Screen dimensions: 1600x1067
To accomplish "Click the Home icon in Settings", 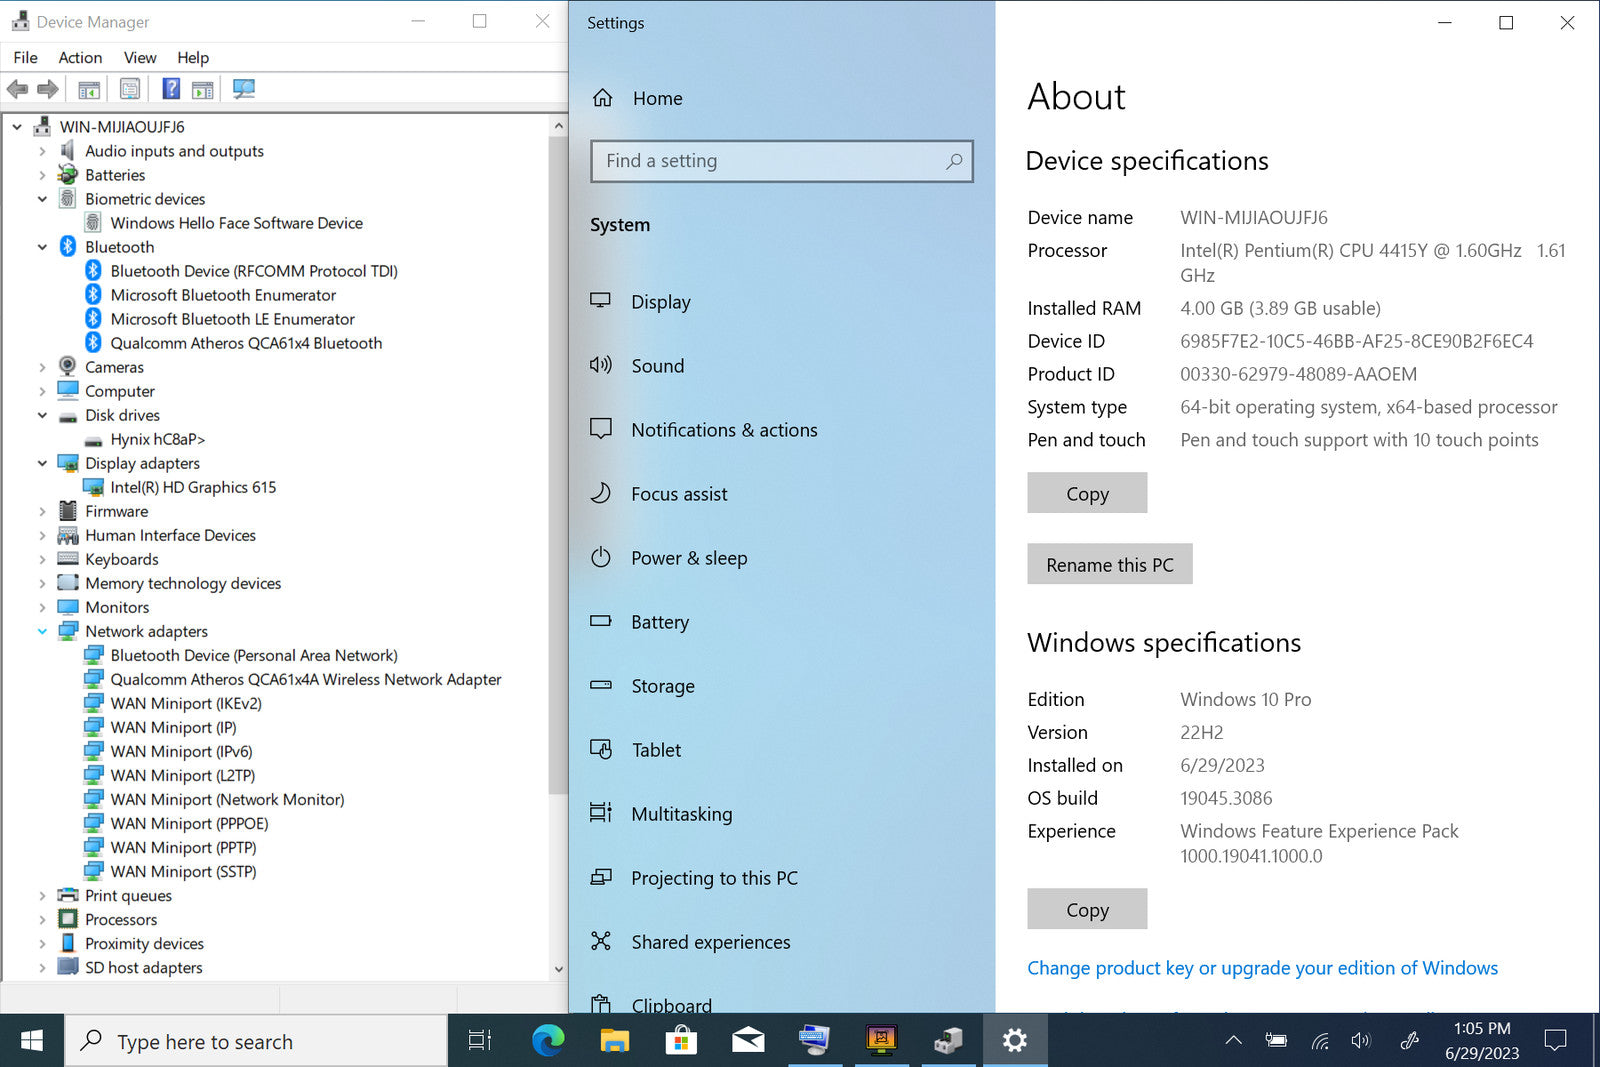I will [602, 98].
